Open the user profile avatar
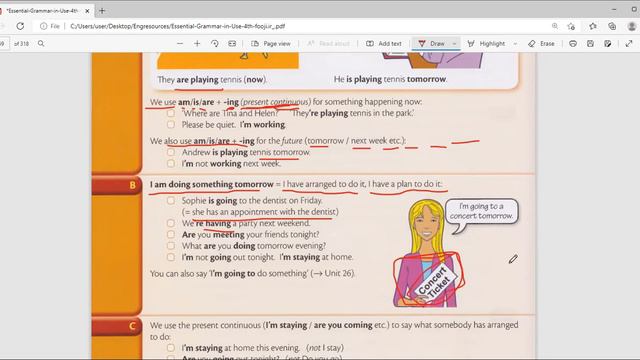Image resolution: width=640 pixels, height=360 pixels. click(631, 26)
